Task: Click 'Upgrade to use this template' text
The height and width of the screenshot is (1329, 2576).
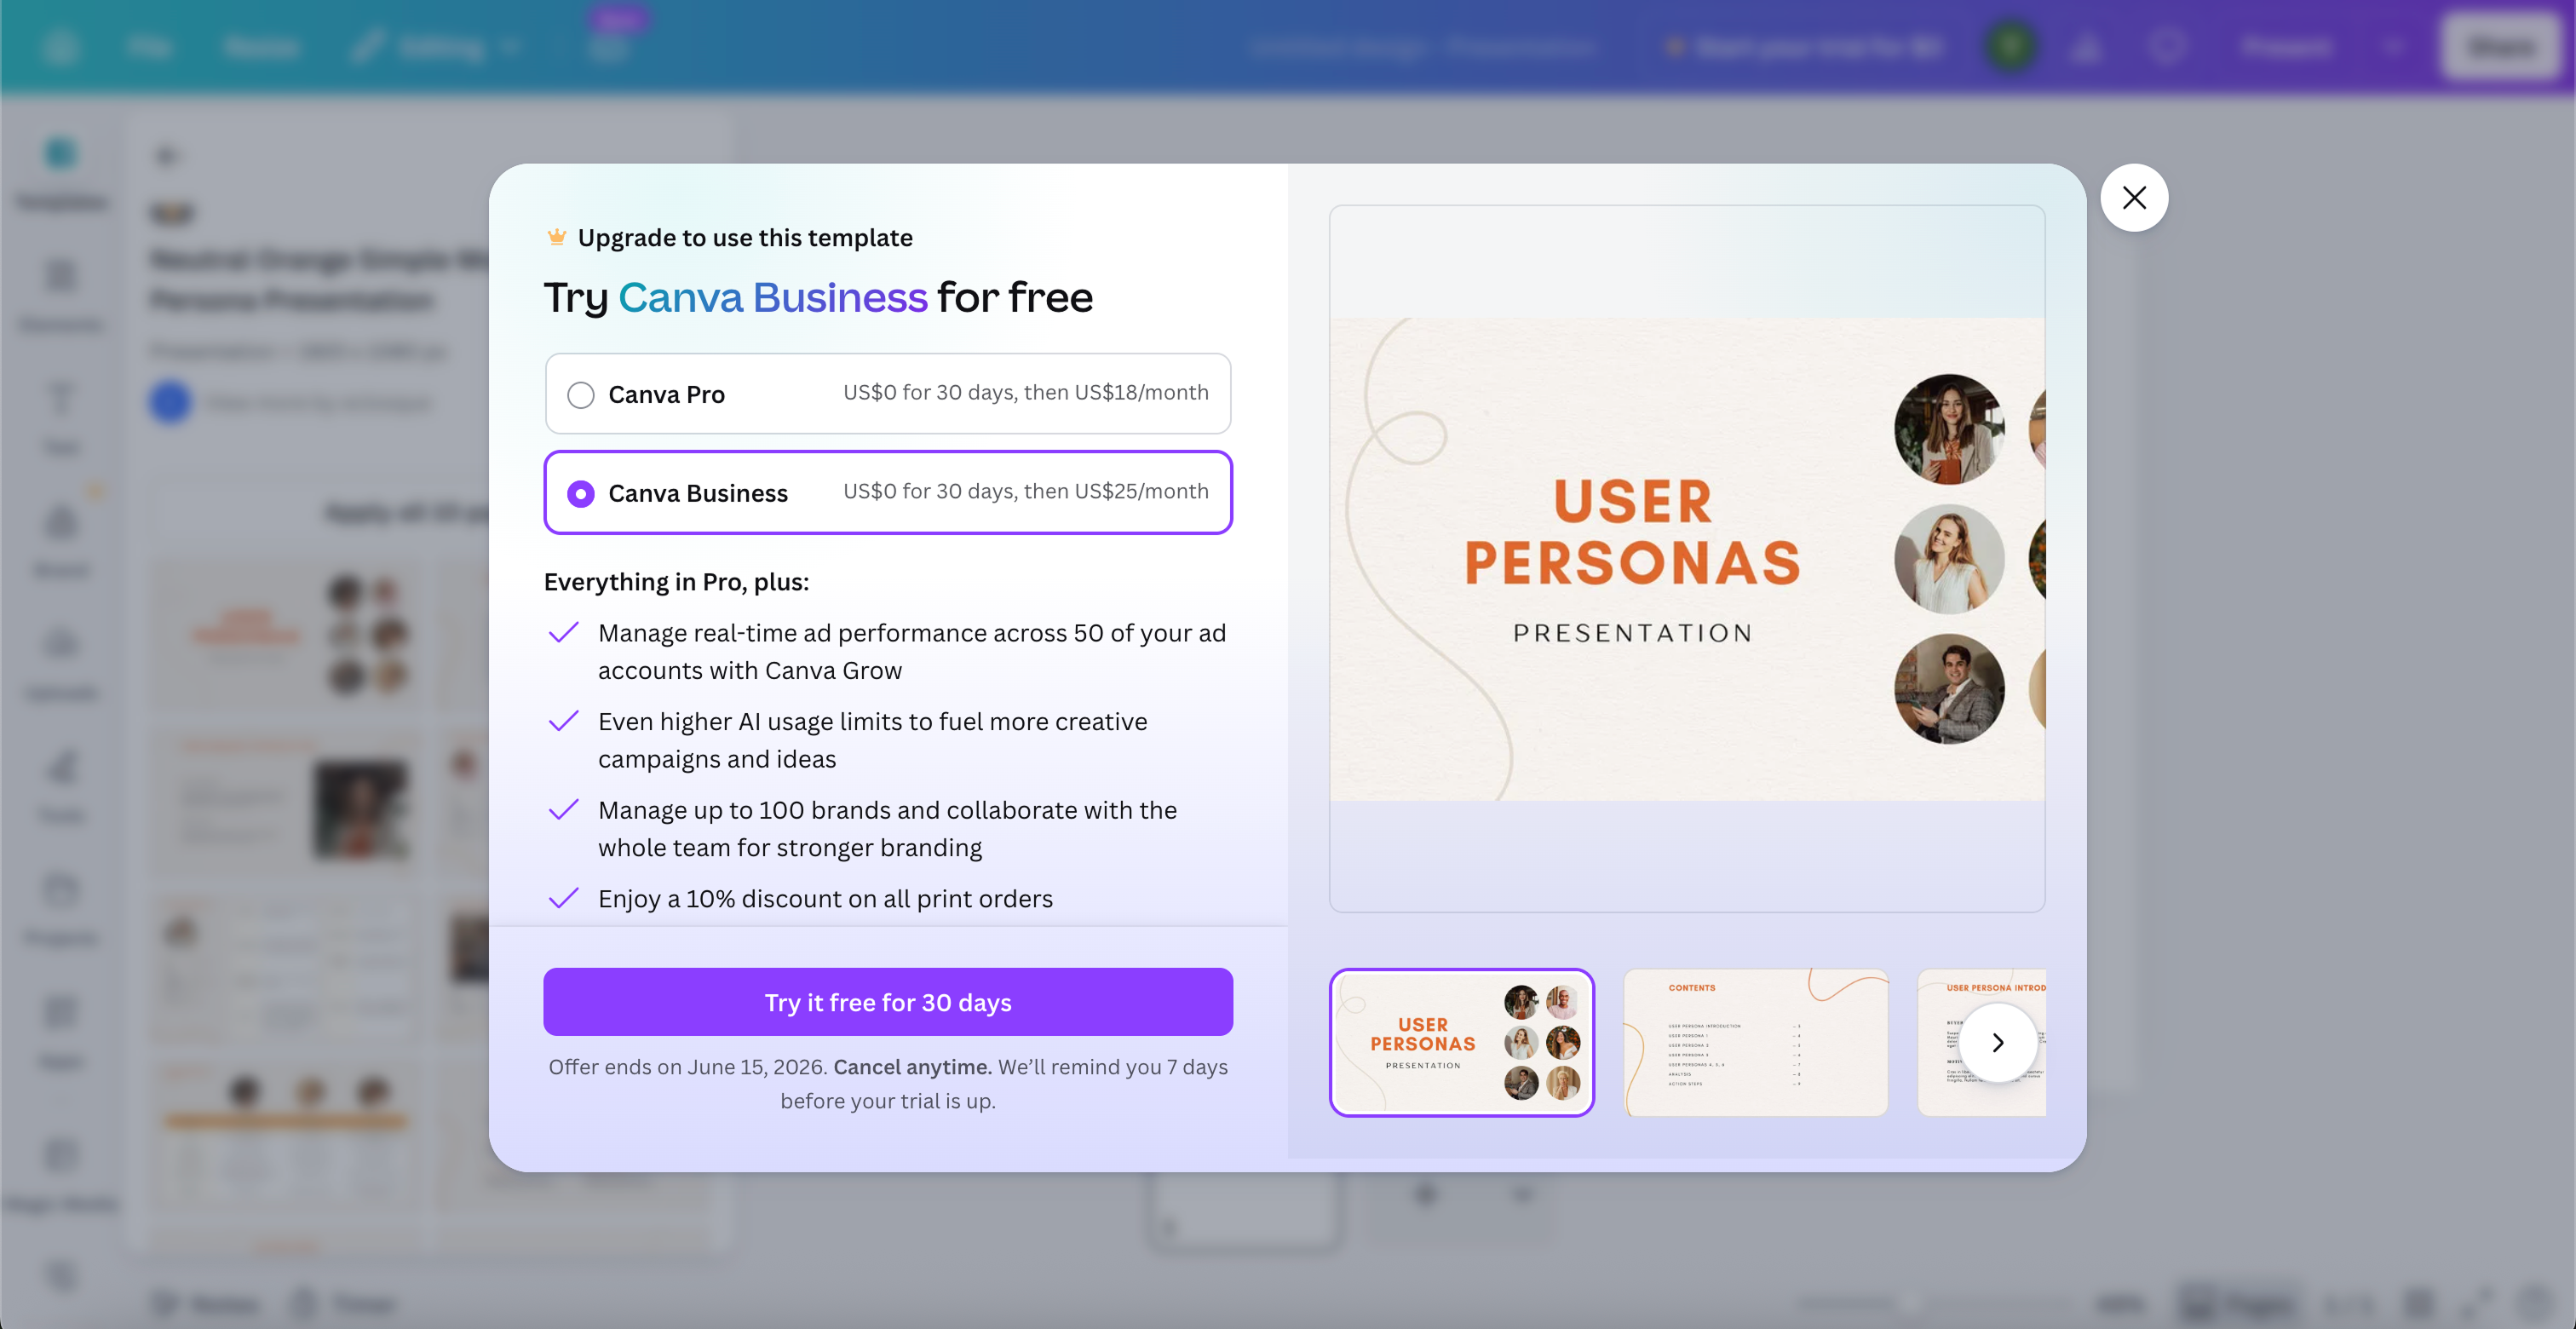Action: 745,238
